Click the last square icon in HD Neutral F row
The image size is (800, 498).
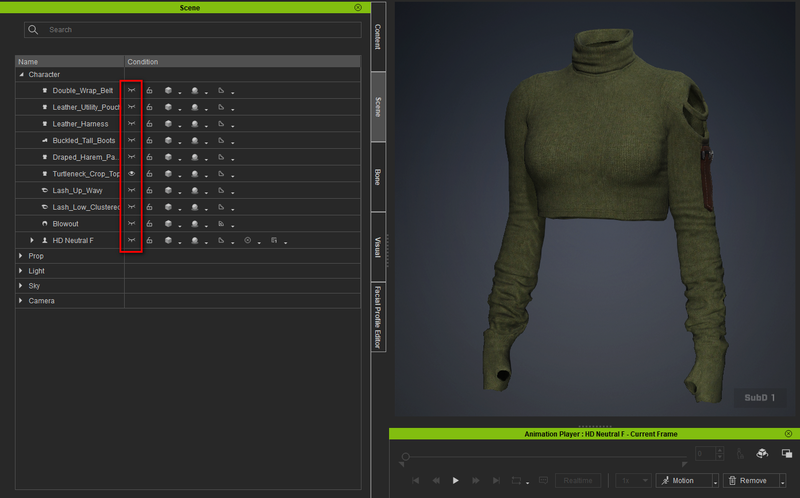(x=274, y=240)
